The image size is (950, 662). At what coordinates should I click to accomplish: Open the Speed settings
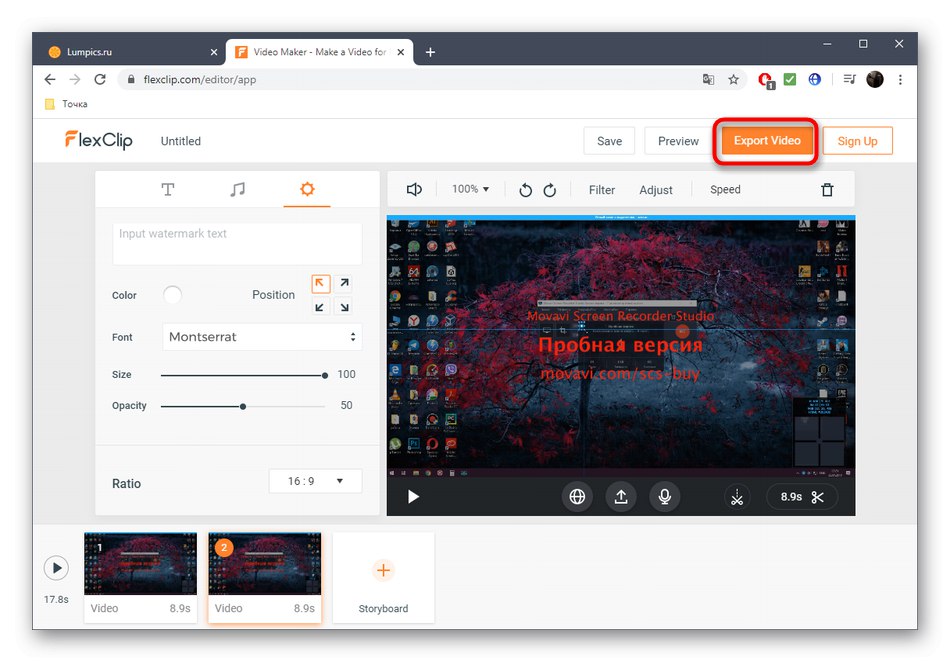click(725, 190)
